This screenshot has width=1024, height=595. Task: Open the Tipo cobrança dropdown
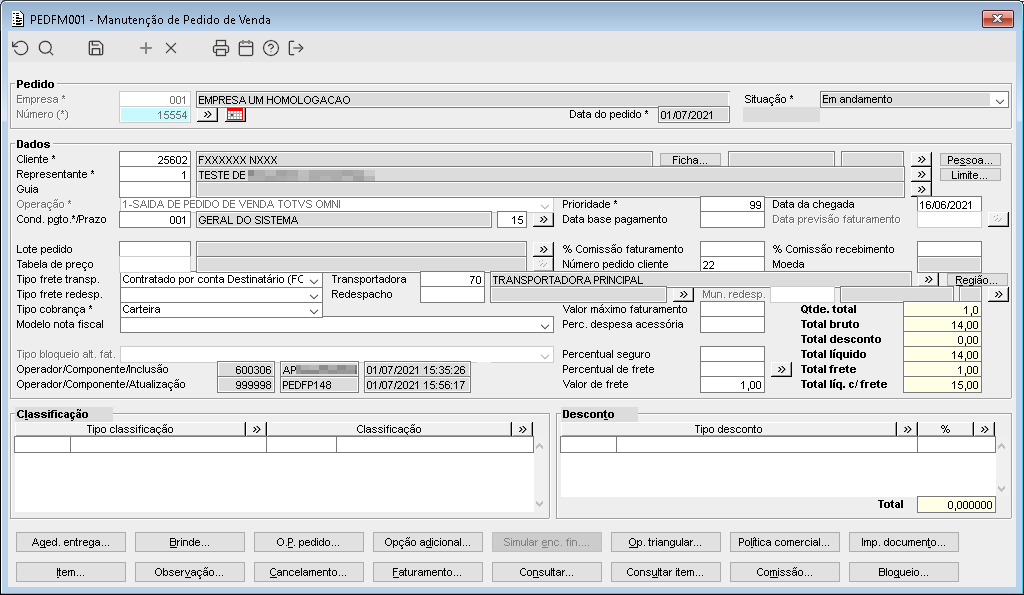click(x=314, y=310)
